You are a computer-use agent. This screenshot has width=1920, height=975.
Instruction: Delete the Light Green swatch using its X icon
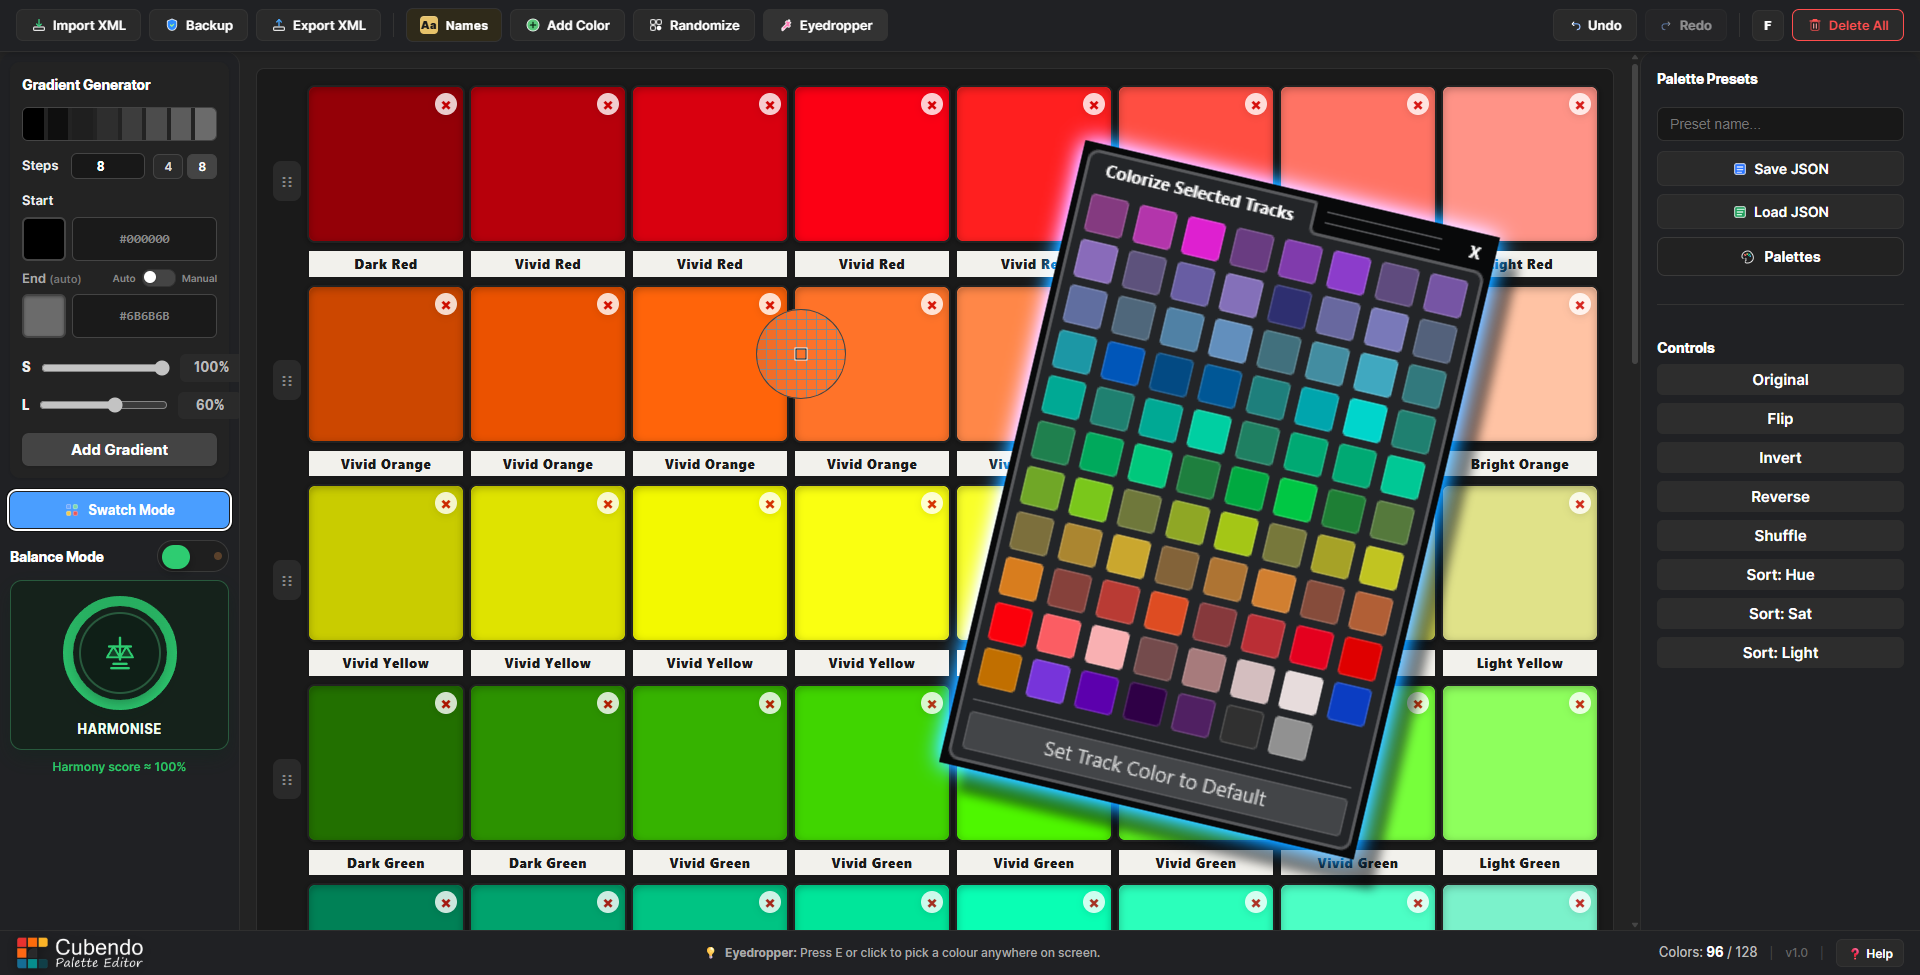pos(1580,704)
